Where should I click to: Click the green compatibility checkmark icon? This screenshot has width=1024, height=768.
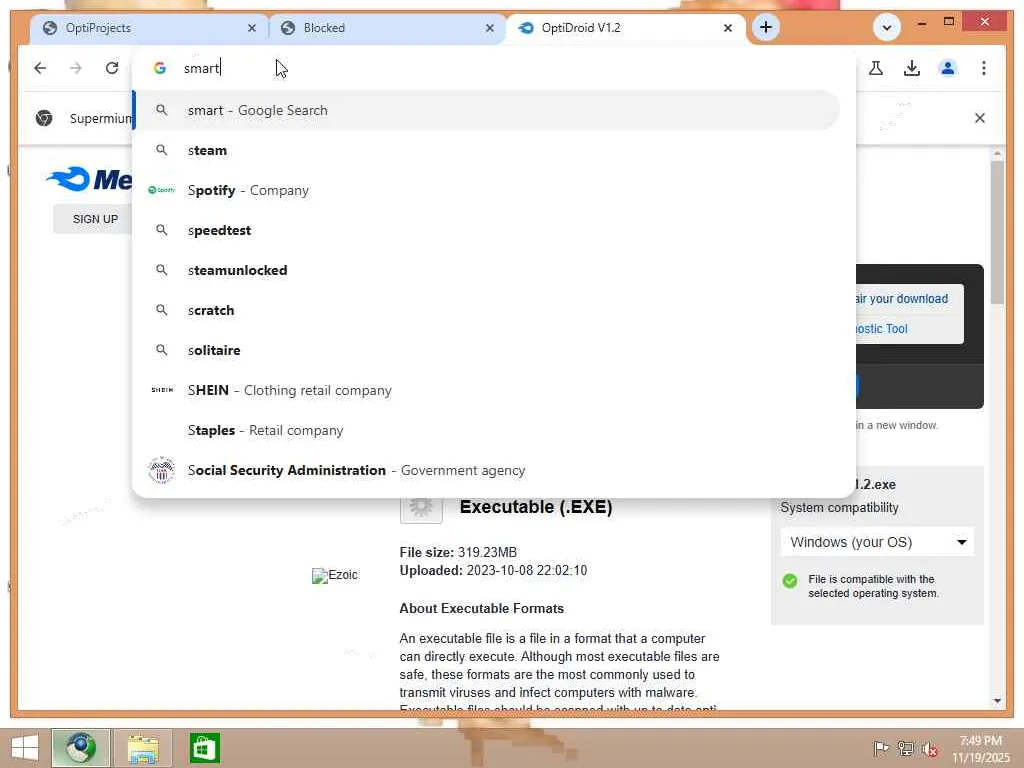(x=790, y=581)
